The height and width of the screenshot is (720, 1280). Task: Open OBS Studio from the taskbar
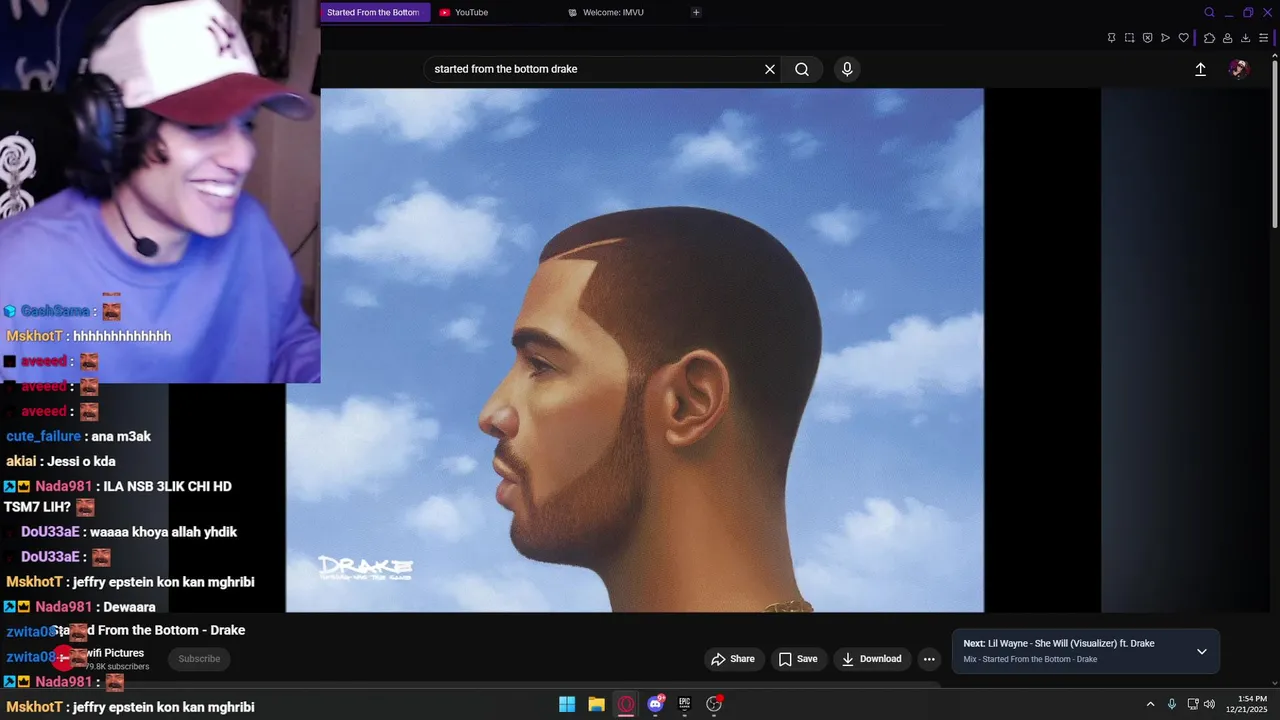[x=714, y=704]
